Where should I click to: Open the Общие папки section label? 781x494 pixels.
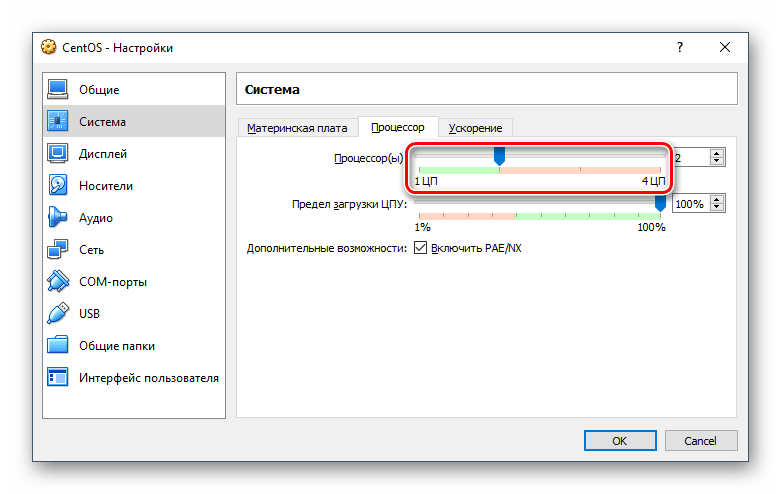click(117, 346)
